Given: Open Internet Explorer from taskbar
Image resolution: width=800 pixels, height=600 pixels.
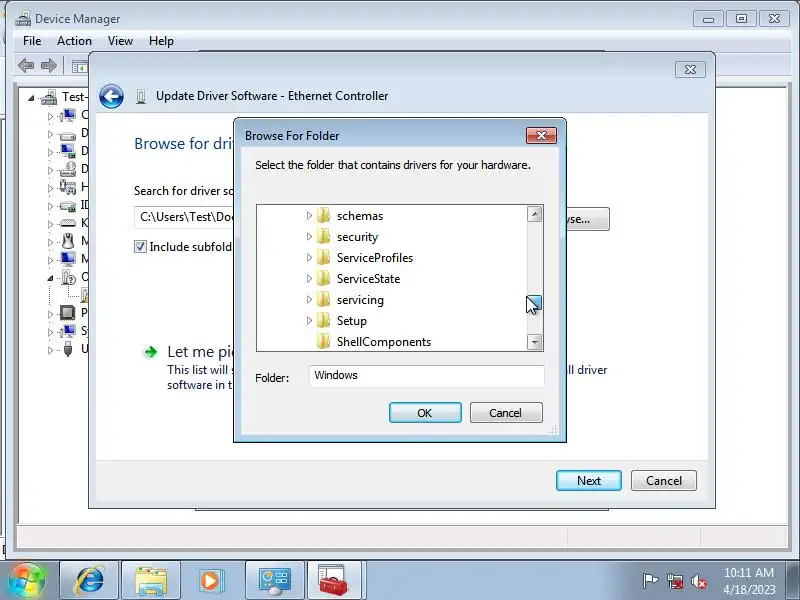Looking at the screenshot, I should pos(89,580).
